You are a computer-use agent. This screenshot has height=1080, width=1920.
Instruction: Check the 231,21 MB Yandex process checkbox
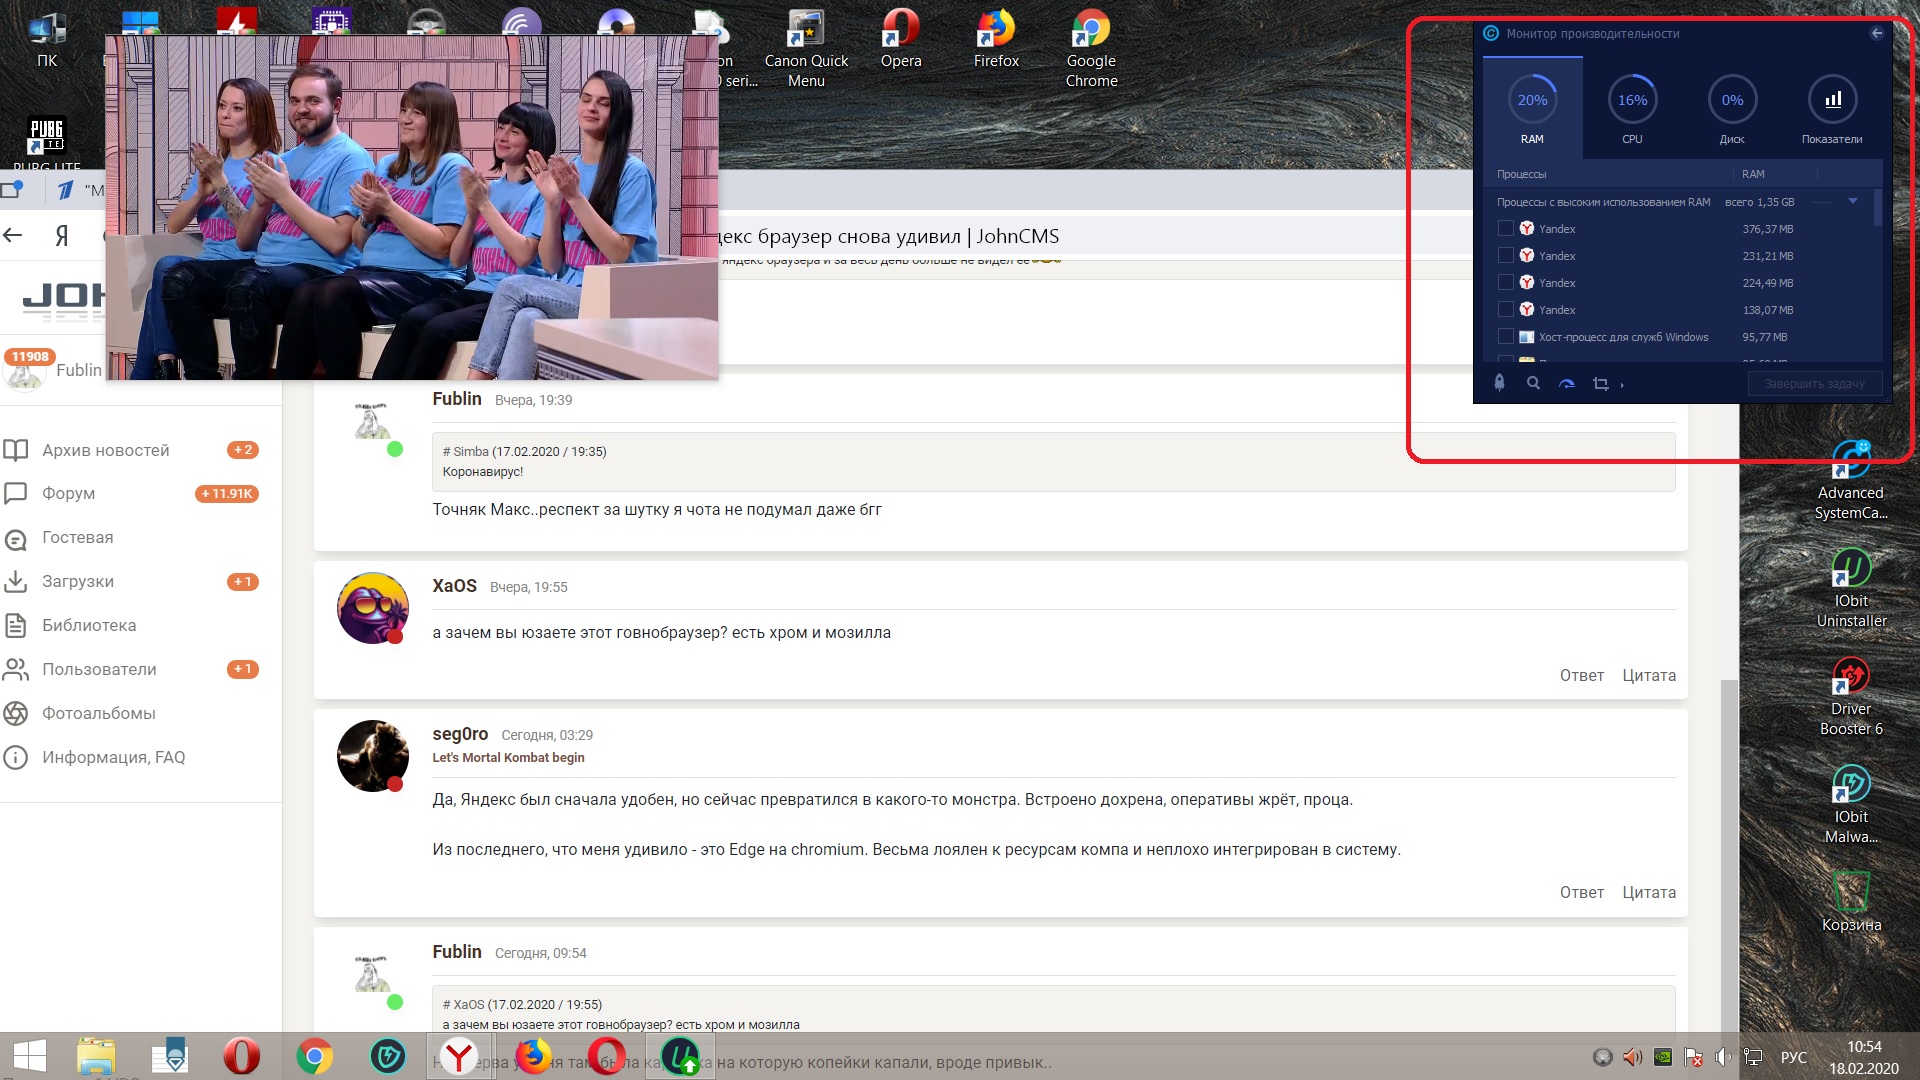(x=1506, y=256)
